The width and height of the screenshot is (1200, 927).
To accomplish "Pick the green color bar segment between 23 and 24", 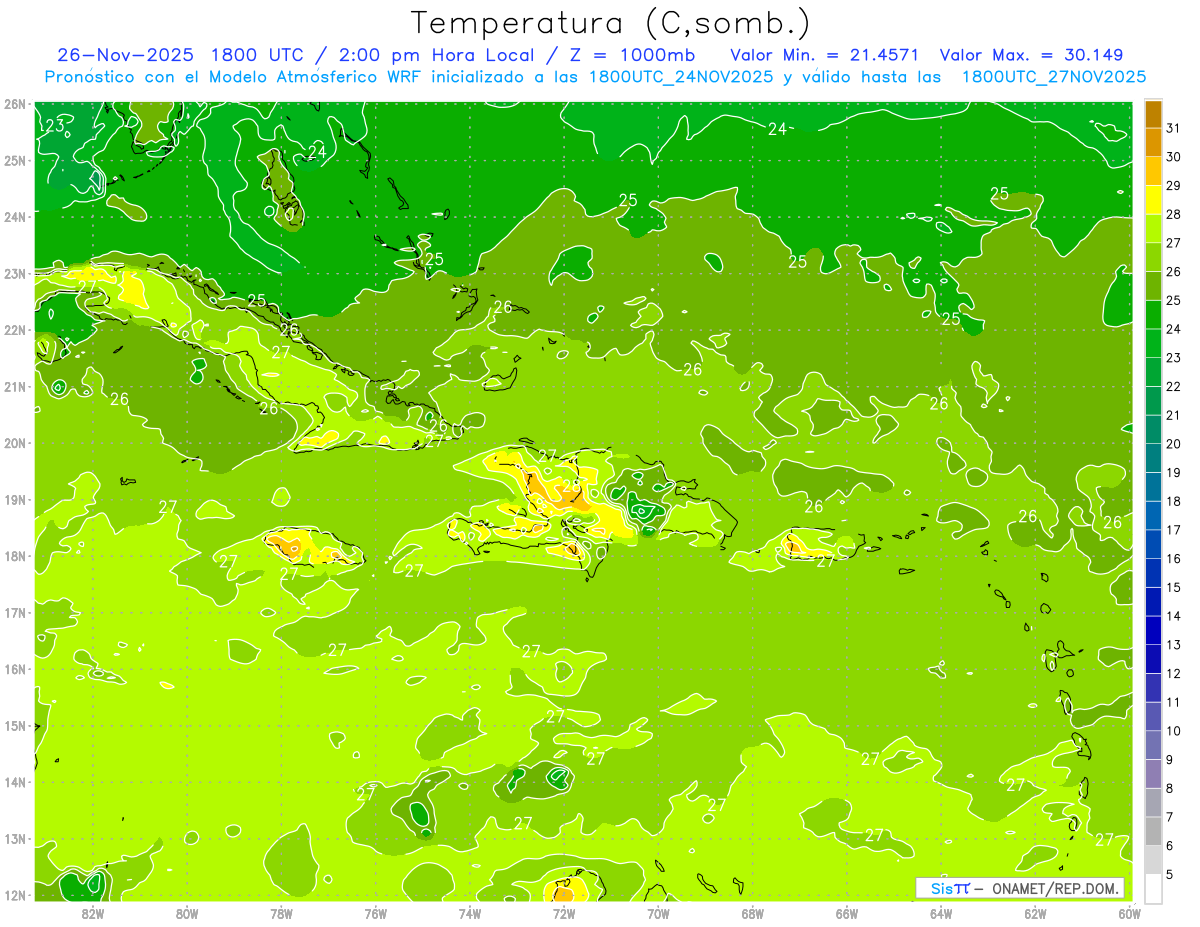I will [x=1153, y=343].
